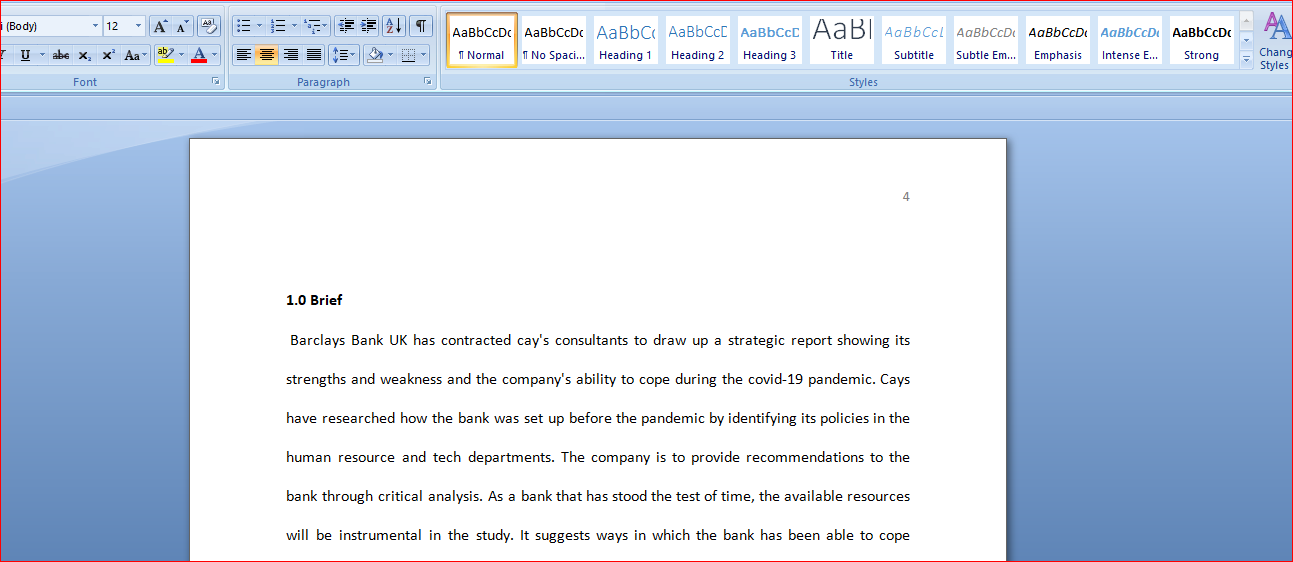The image size is (1293, 562).
Task: Apply the Heading 1 style
Action: coord(626,40)
